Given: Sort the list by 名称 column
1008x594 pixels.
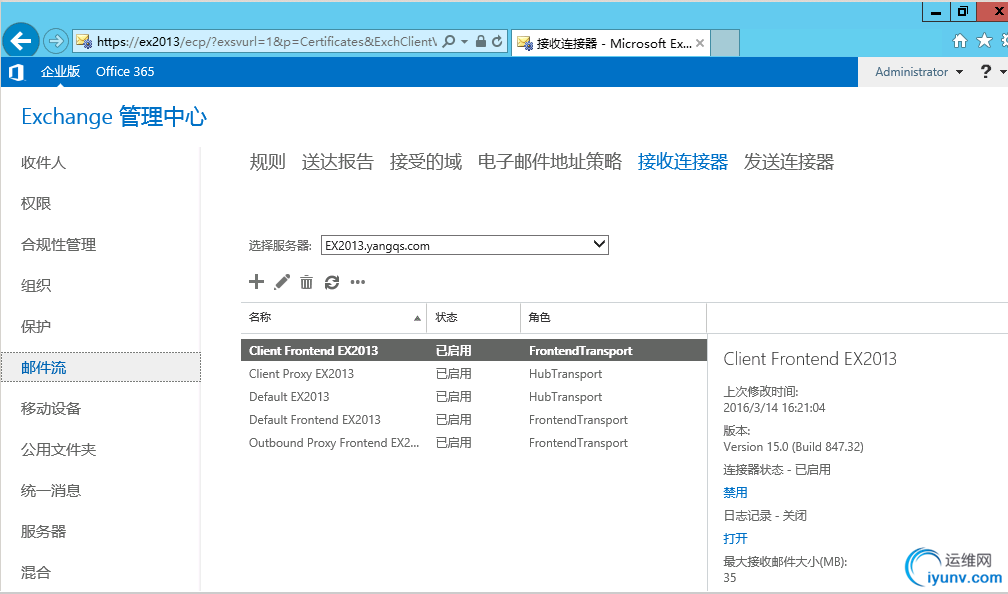Looking at the screenshot, I should click(x=334, y=318).
